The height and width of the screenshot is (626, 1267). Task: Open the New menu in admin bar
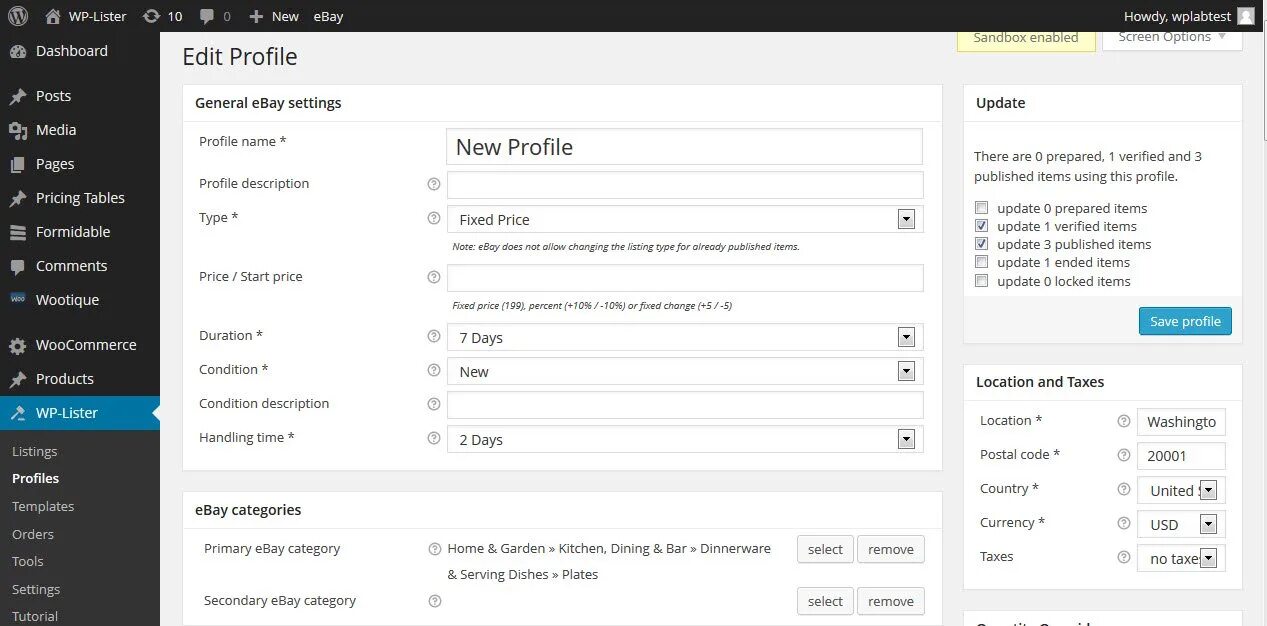point(273,16)
